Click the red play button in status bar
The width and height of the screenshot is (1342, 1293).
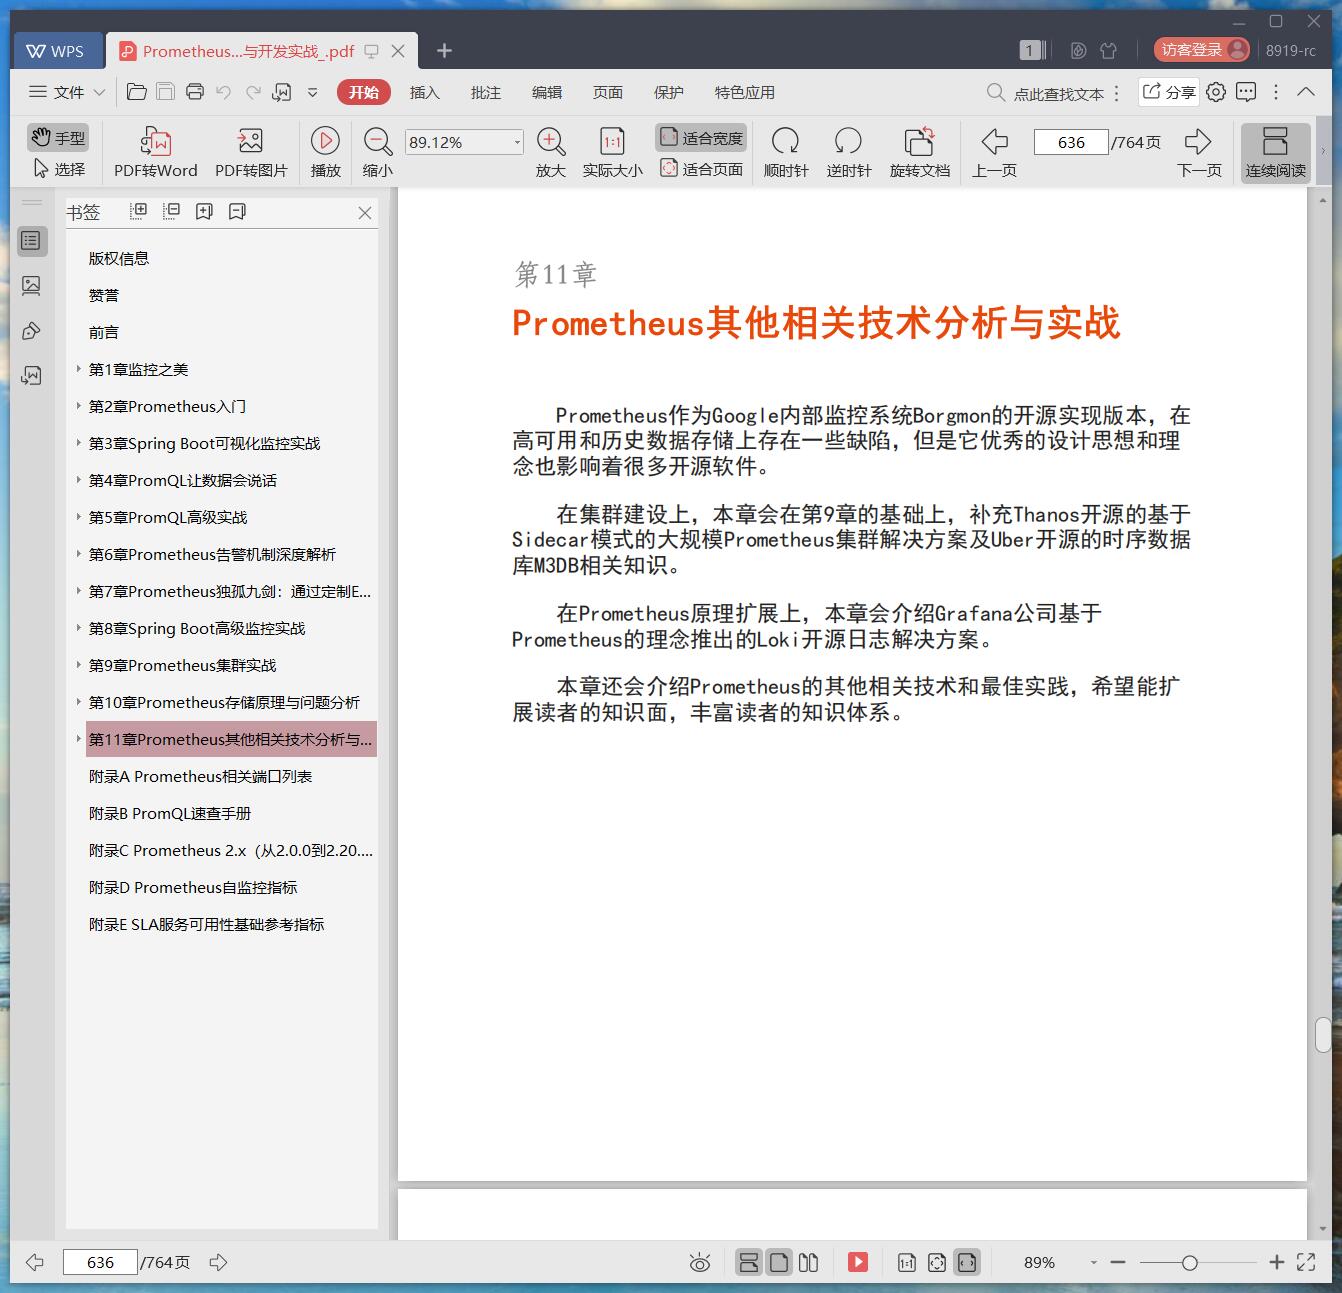[x=858, y=1262]
